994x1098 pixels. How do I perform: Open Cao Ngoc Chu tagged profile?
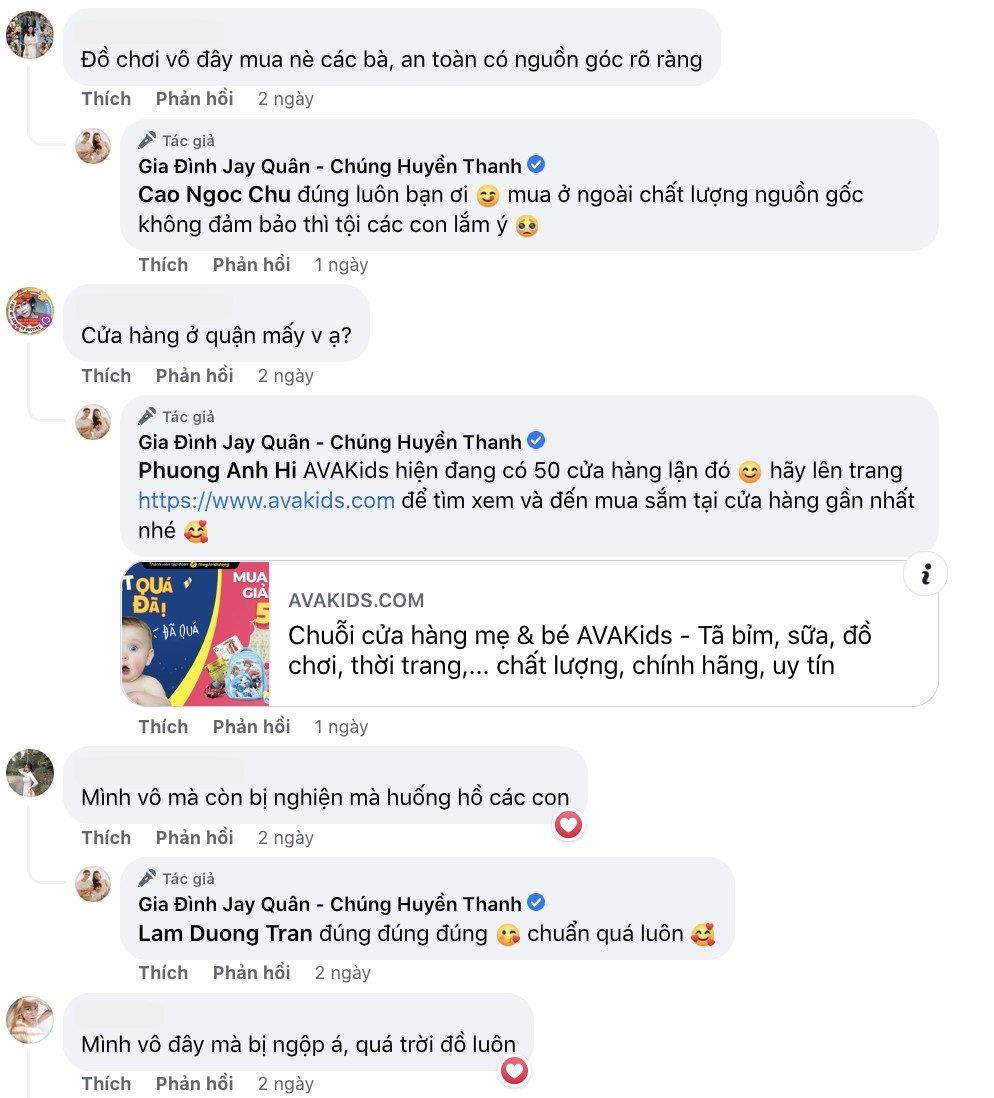tap(214, 195)
